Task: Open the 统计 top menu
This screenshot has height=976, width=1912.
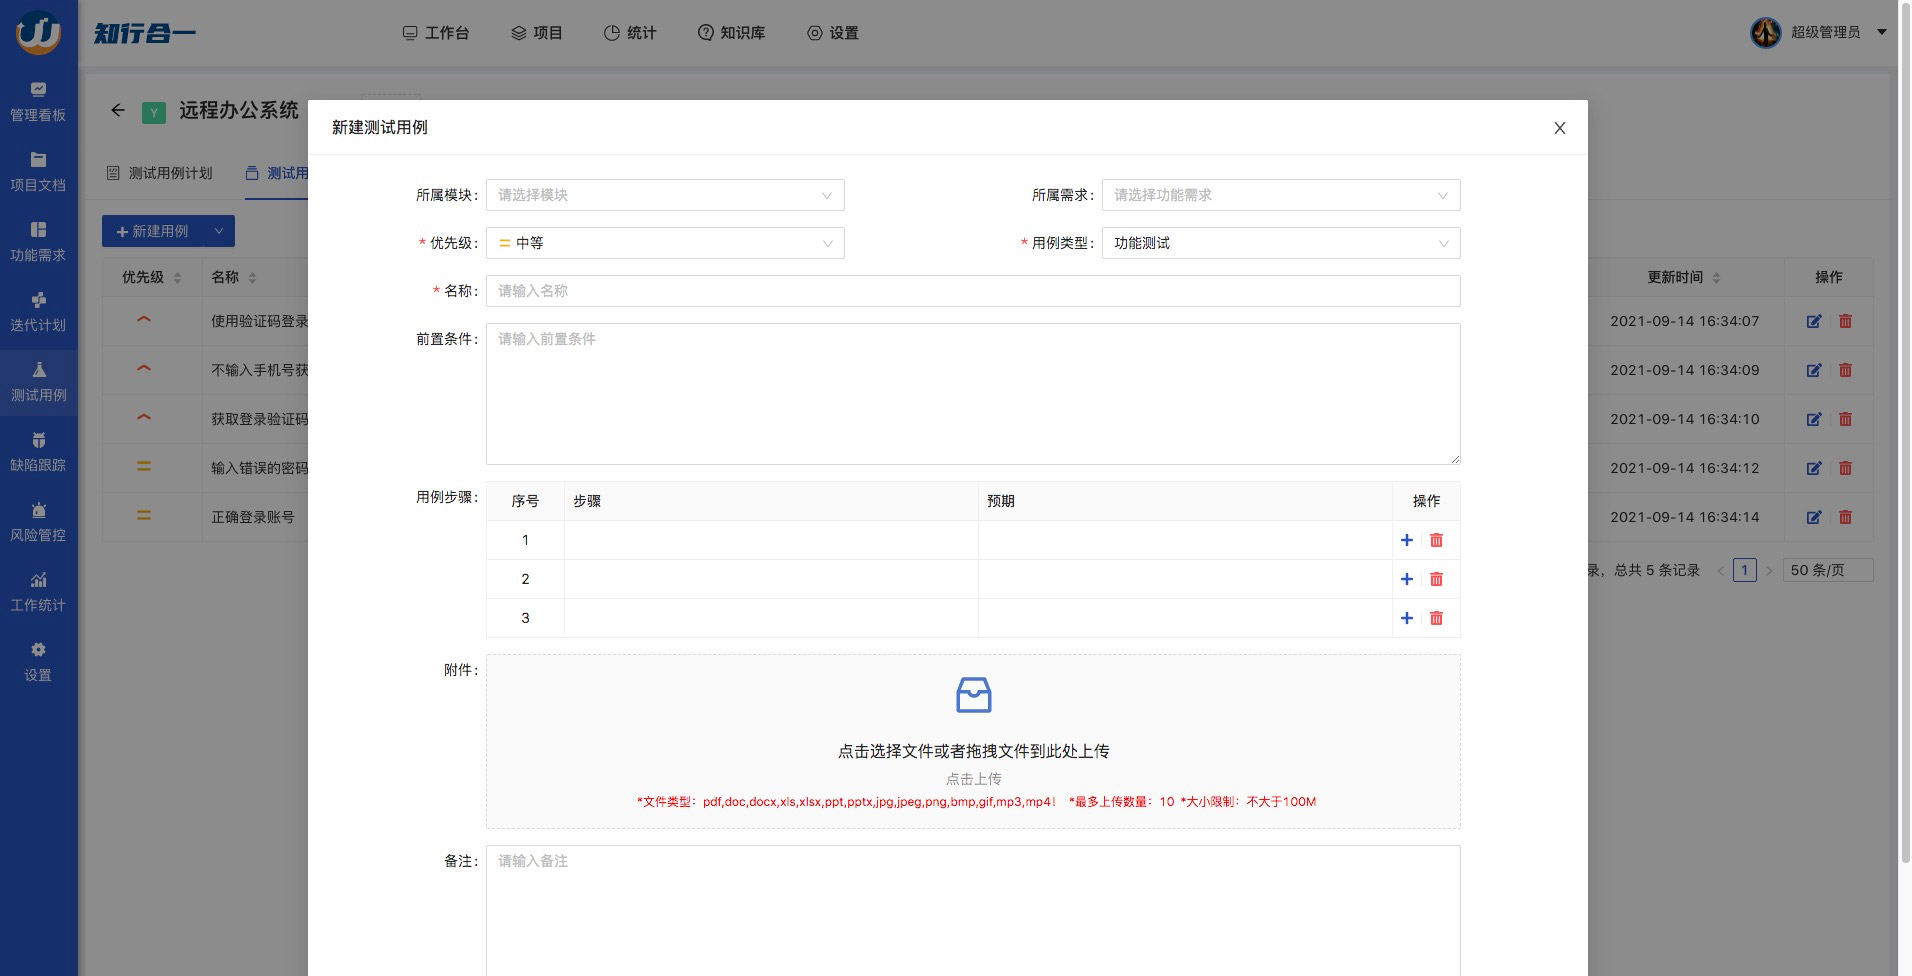Action: click(630, 33)
